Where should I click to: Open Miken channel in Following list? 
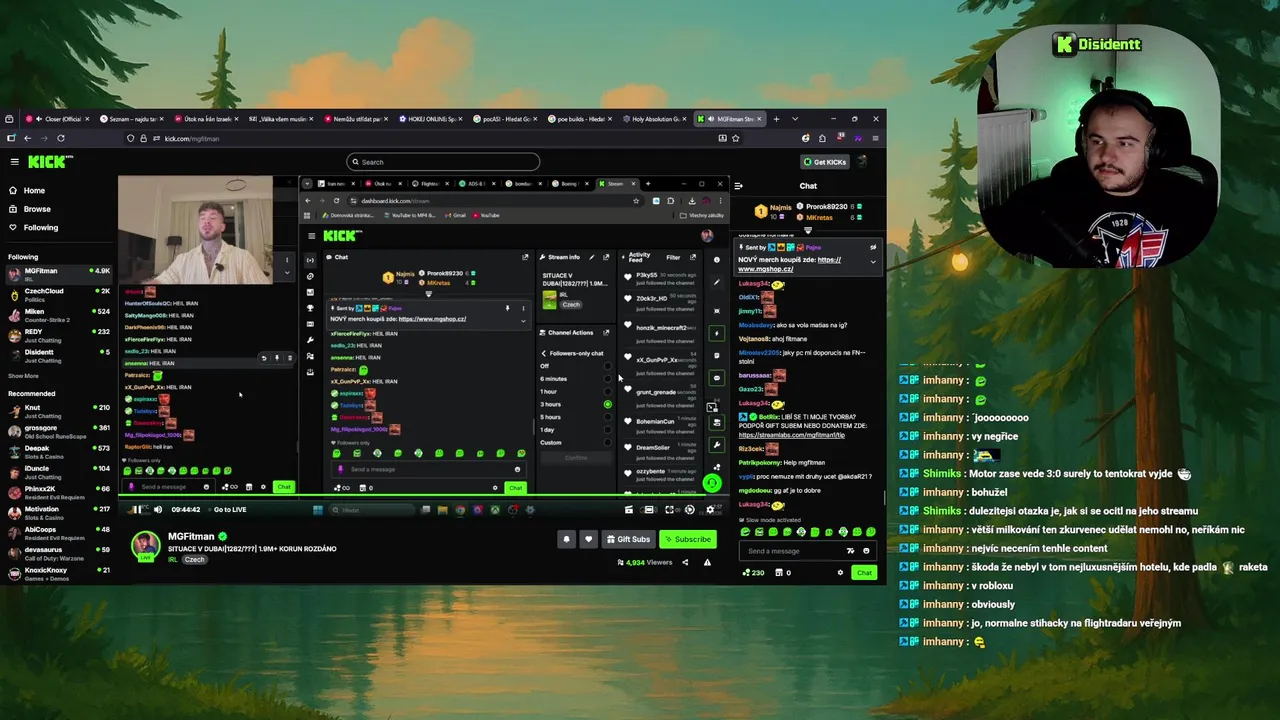[58, 315]
